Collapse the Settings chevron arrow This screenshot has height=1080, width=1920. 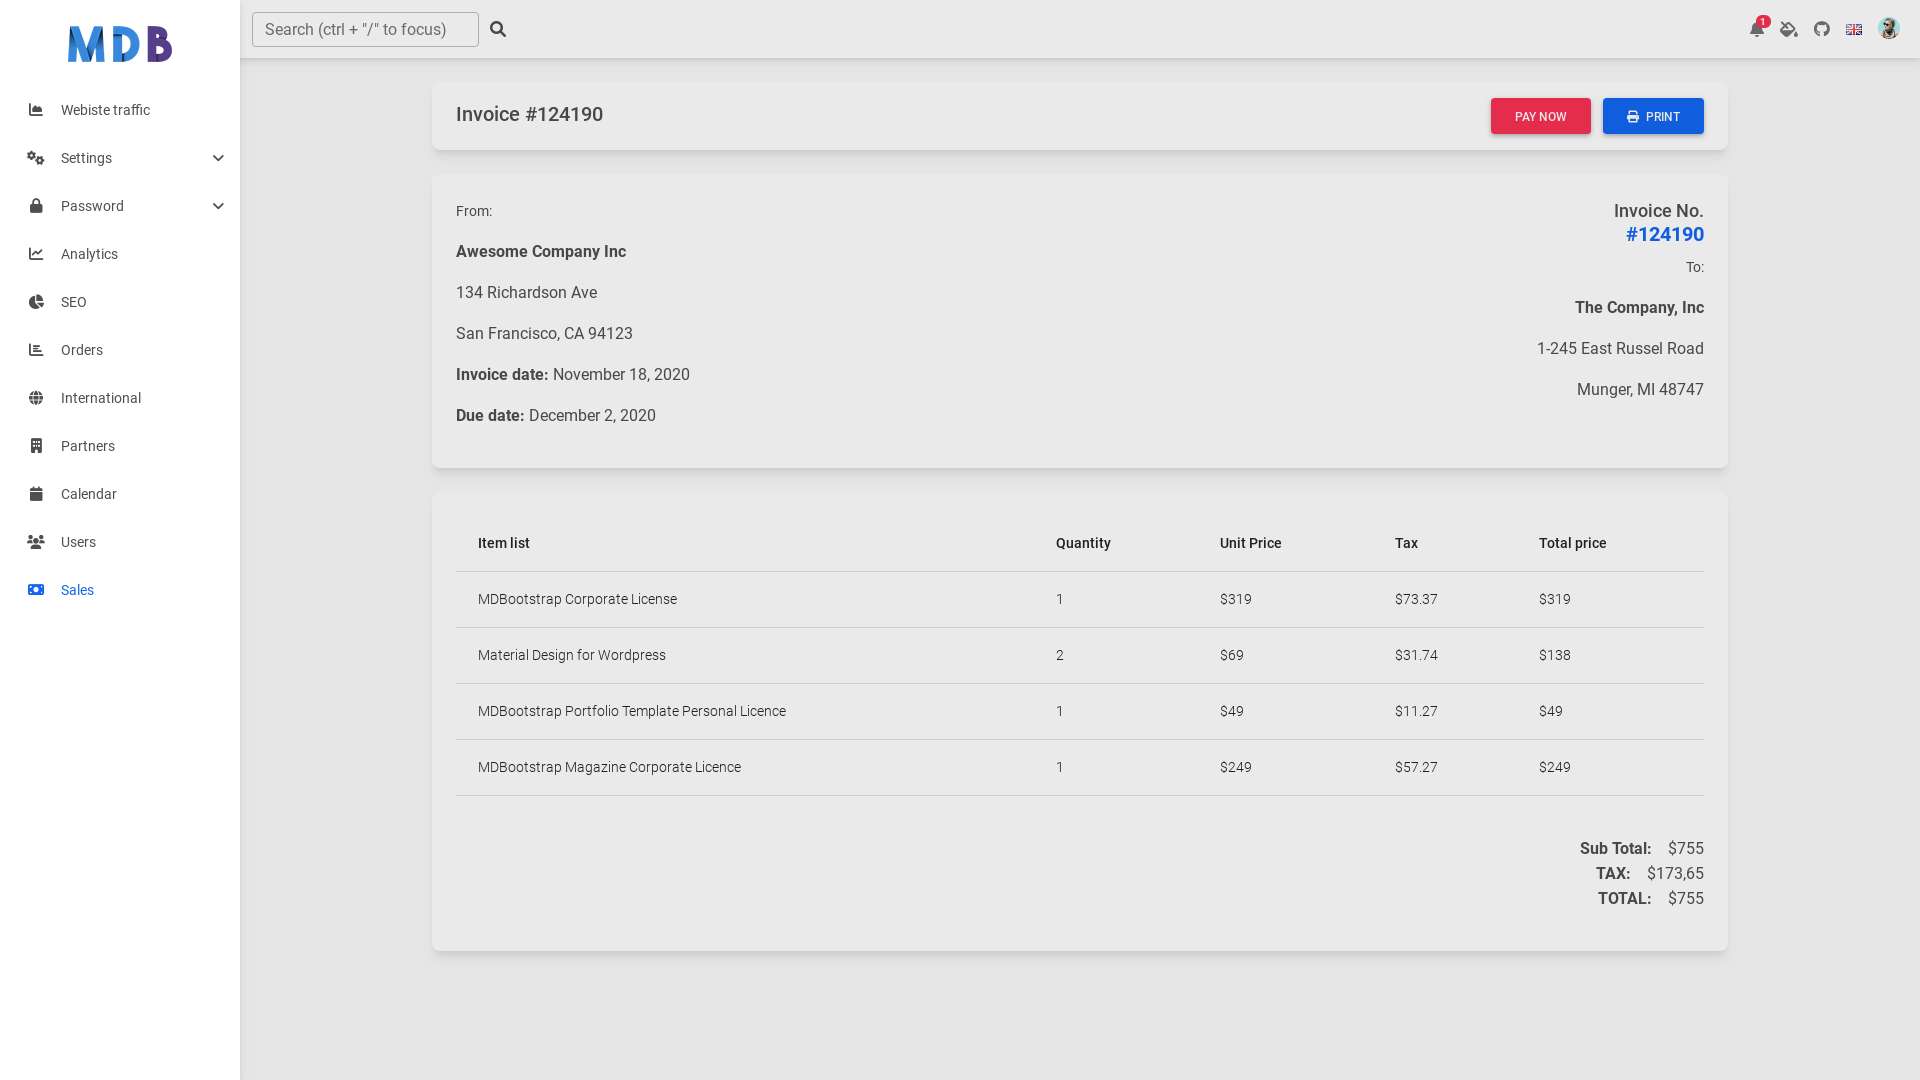(x=218, y=158)
